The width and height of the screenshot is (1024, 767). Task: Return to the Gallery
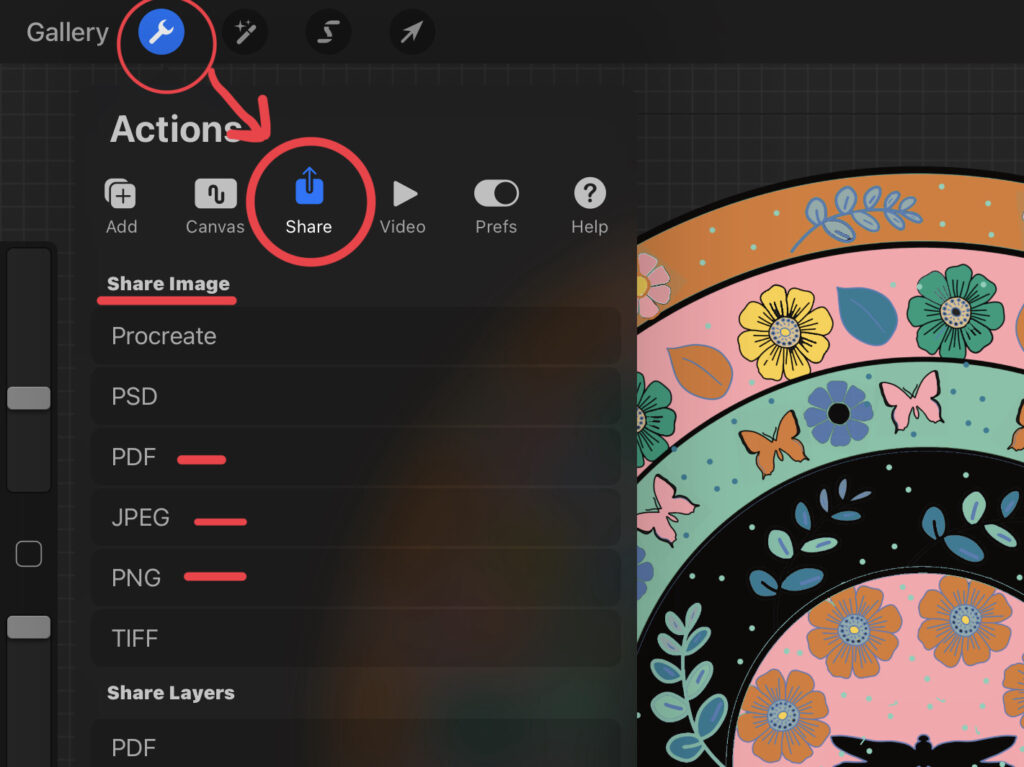click(67, 32)
